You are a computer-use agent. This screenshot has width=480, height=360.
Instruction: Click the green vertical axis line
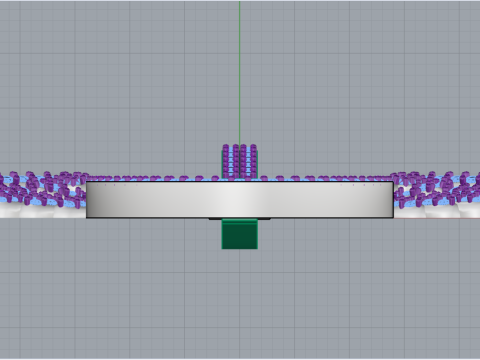[239, 73]
